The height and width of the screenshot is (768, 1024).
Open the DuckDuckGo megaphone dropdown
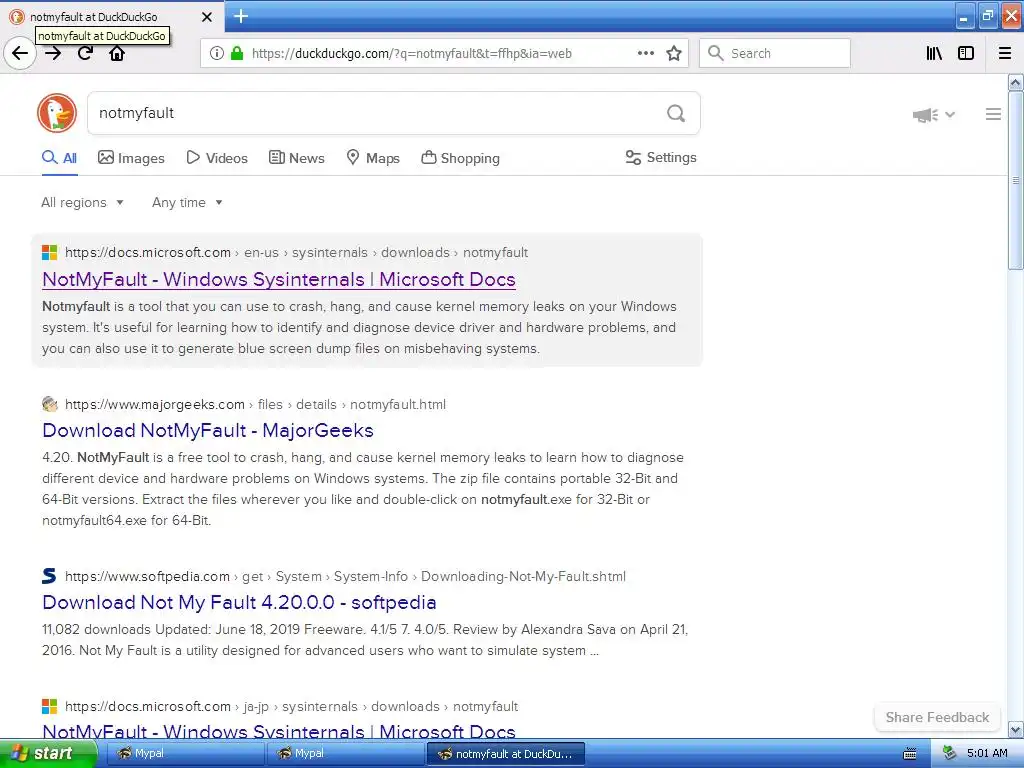934,116
